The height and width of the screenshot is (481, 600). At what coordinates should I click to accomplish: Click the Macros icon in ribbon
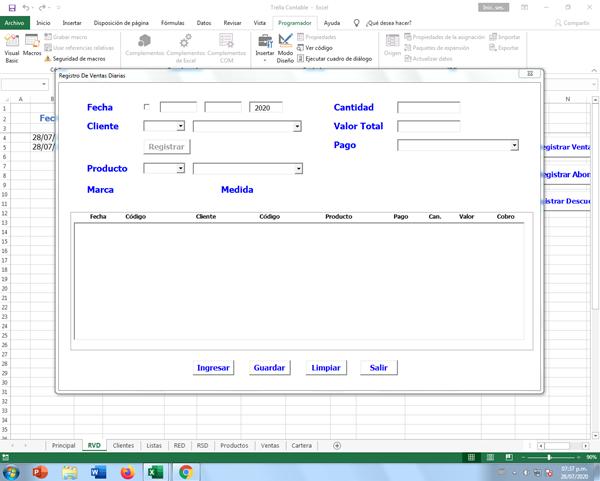(32, 46)
